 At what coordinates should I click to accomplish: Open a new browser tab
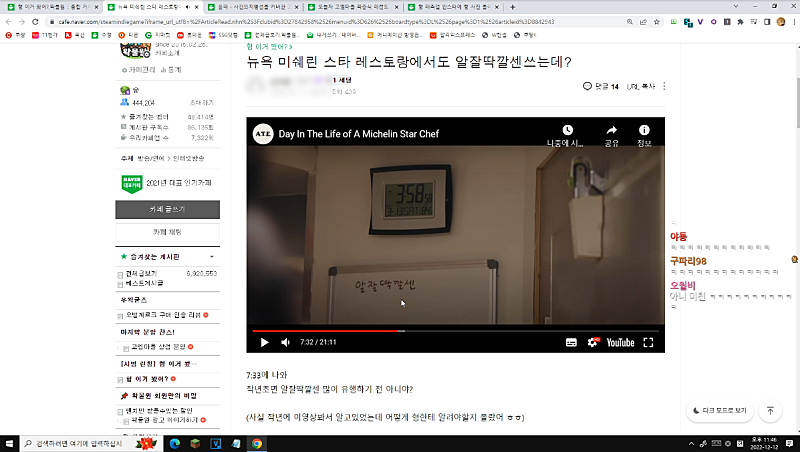click(512, 7)
